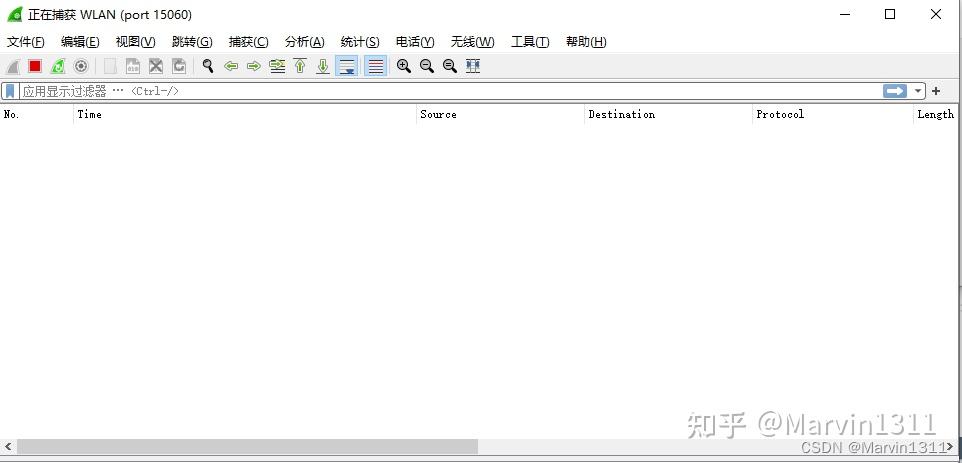Toggle auto-scroll during live capture
The image size is (962, 463).
[347, 66]
